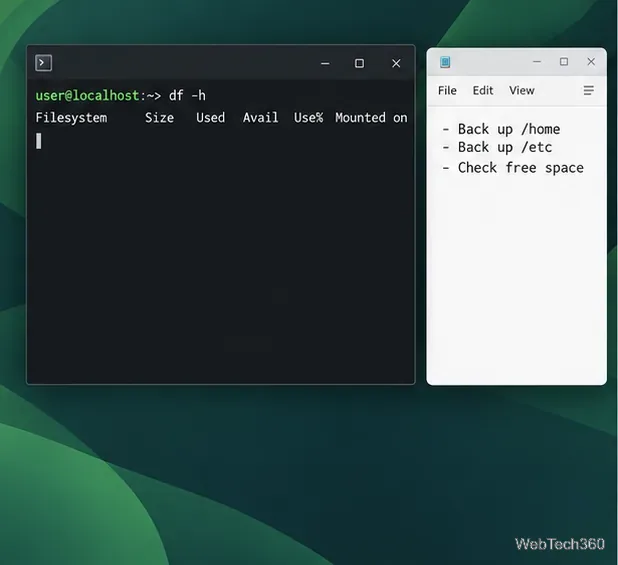
Task: Click the terminal prompt icon in the title bar
Action: click(43, 63)
